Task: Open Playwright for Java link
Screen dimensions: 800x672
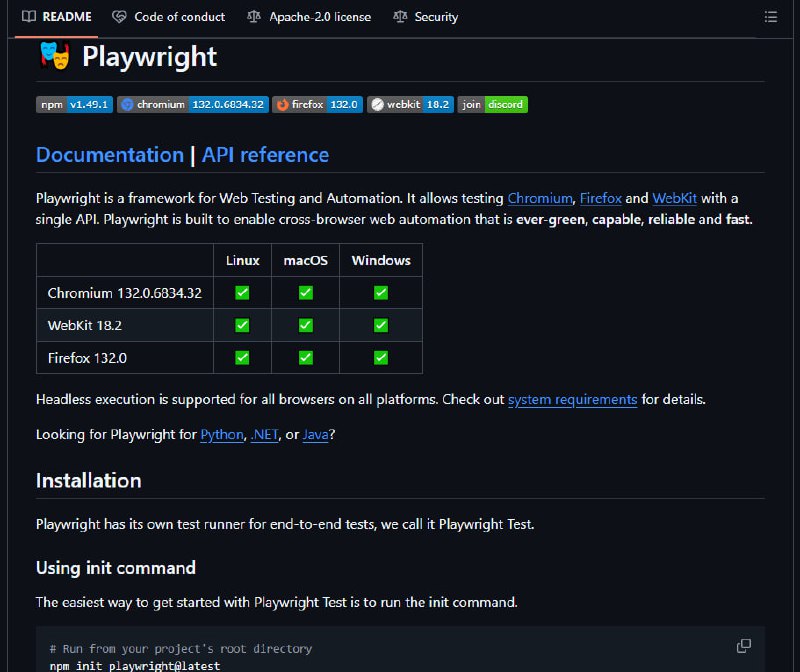Action: pos(315,434)
